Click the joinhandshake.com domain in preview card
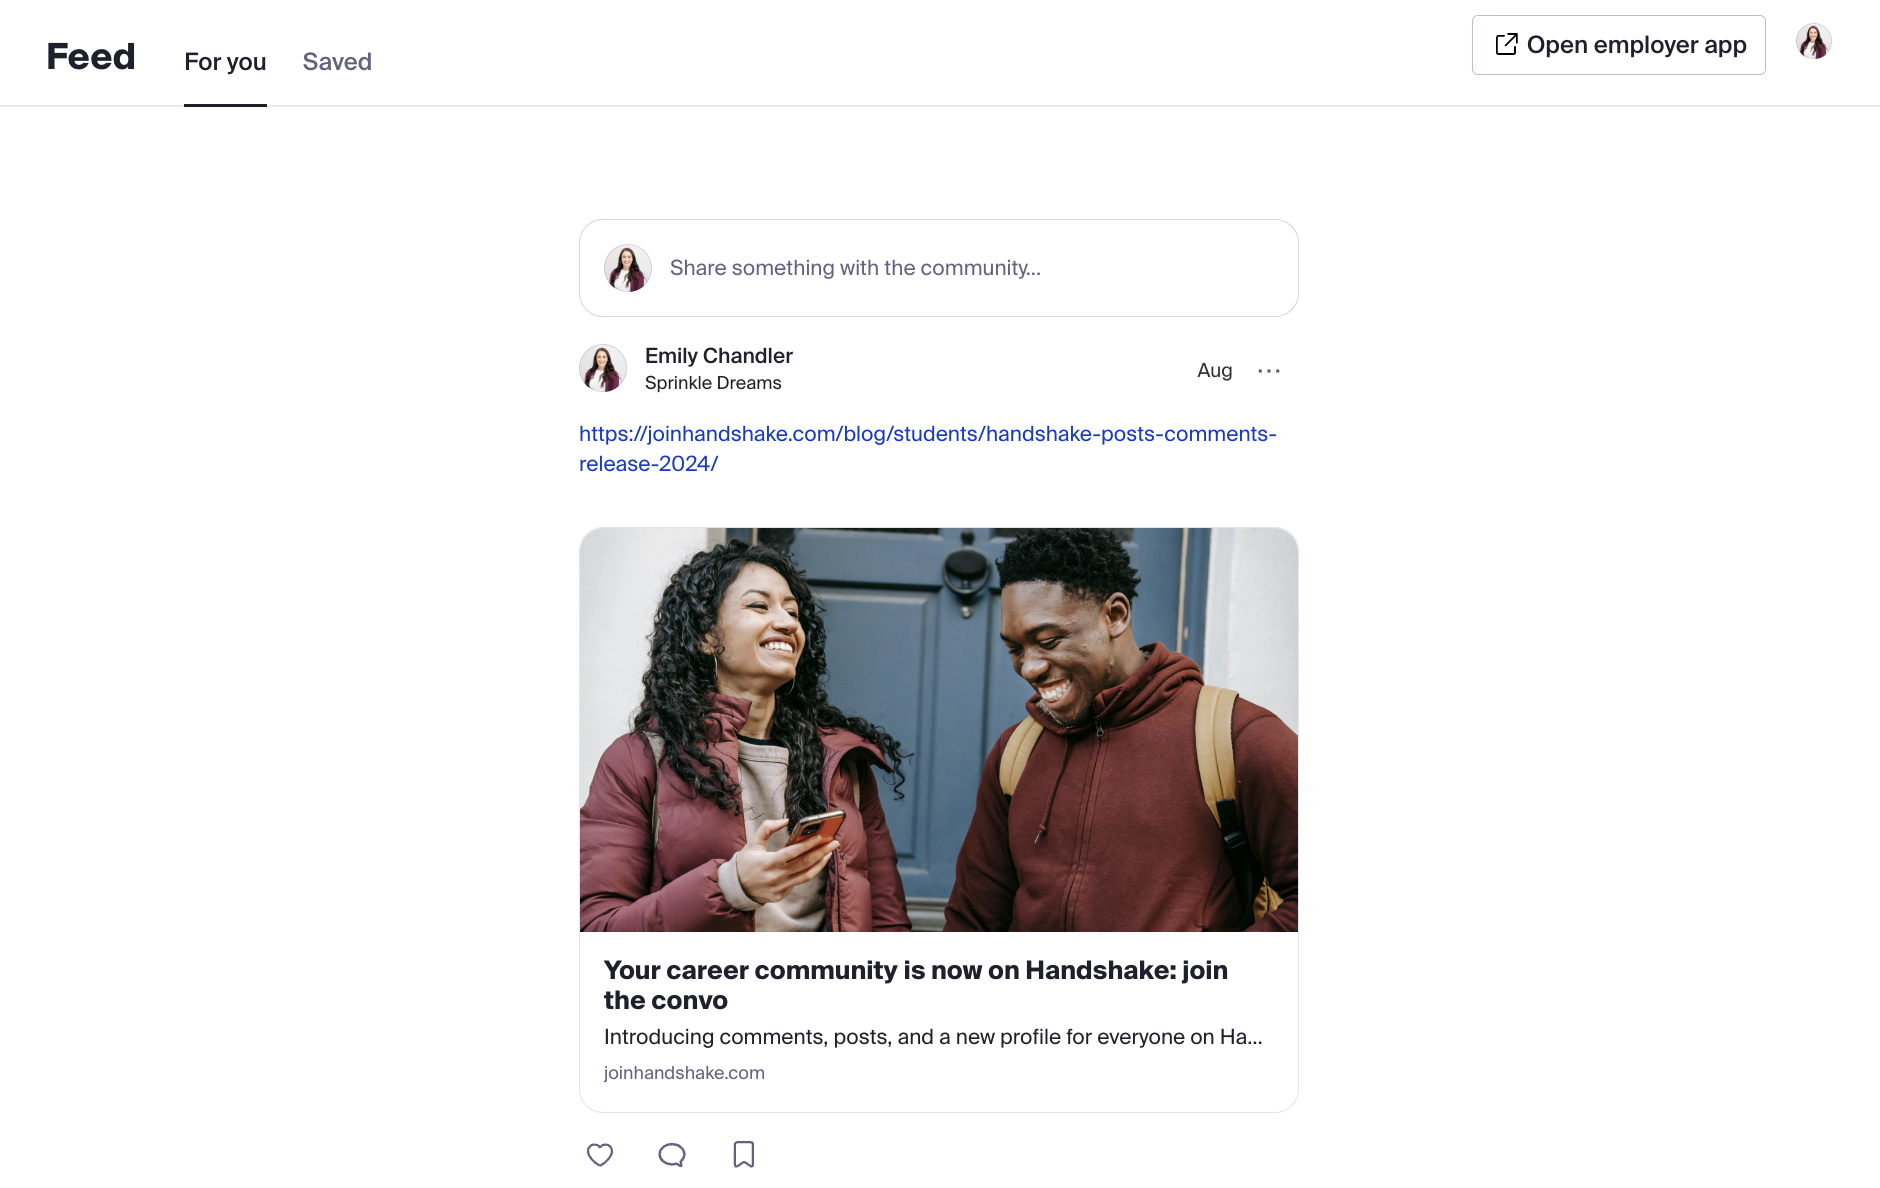 [x=684, y=1073]
